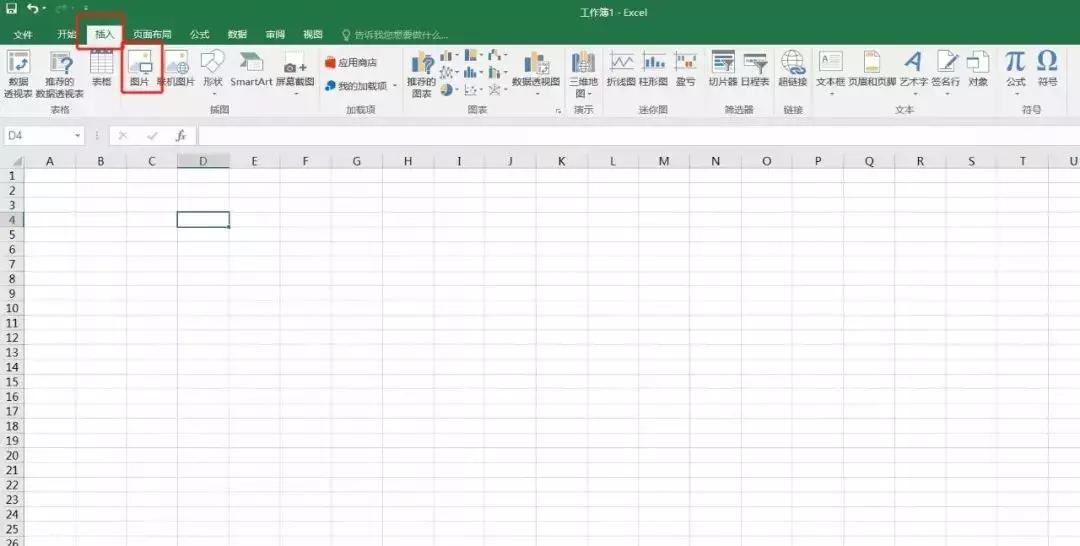Viewport: 1080px width, 546px height.
Task: Click the 对象 object button
Action: (x=978, y=69)
